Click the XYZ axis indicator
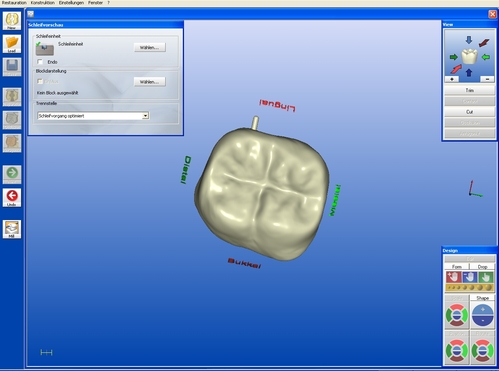499x371 pixels. 475,189
